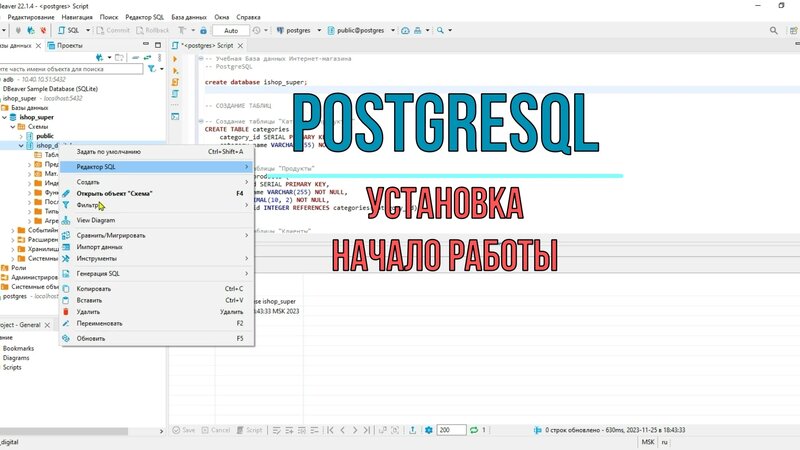Open Фильтр submenu in context menu
The width and height of the screenshot is (800, 450).
[157, 205]
